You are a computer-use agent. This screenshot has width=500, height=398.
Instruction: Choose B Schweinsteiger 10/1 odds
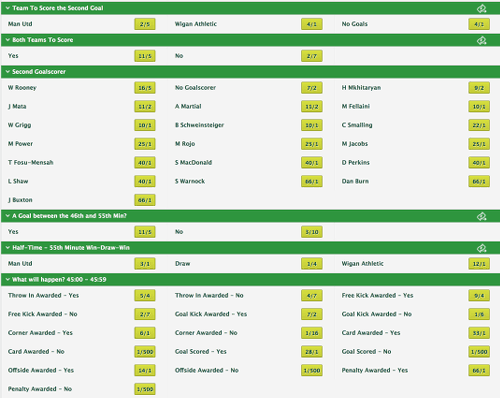coord(312,125)
